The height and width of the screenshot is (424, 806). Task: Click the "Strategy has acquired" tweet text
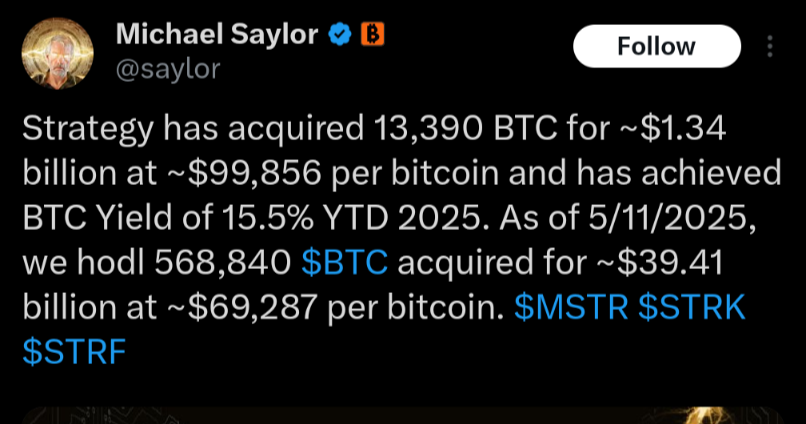pyautogui.click(x=193, y=128)
